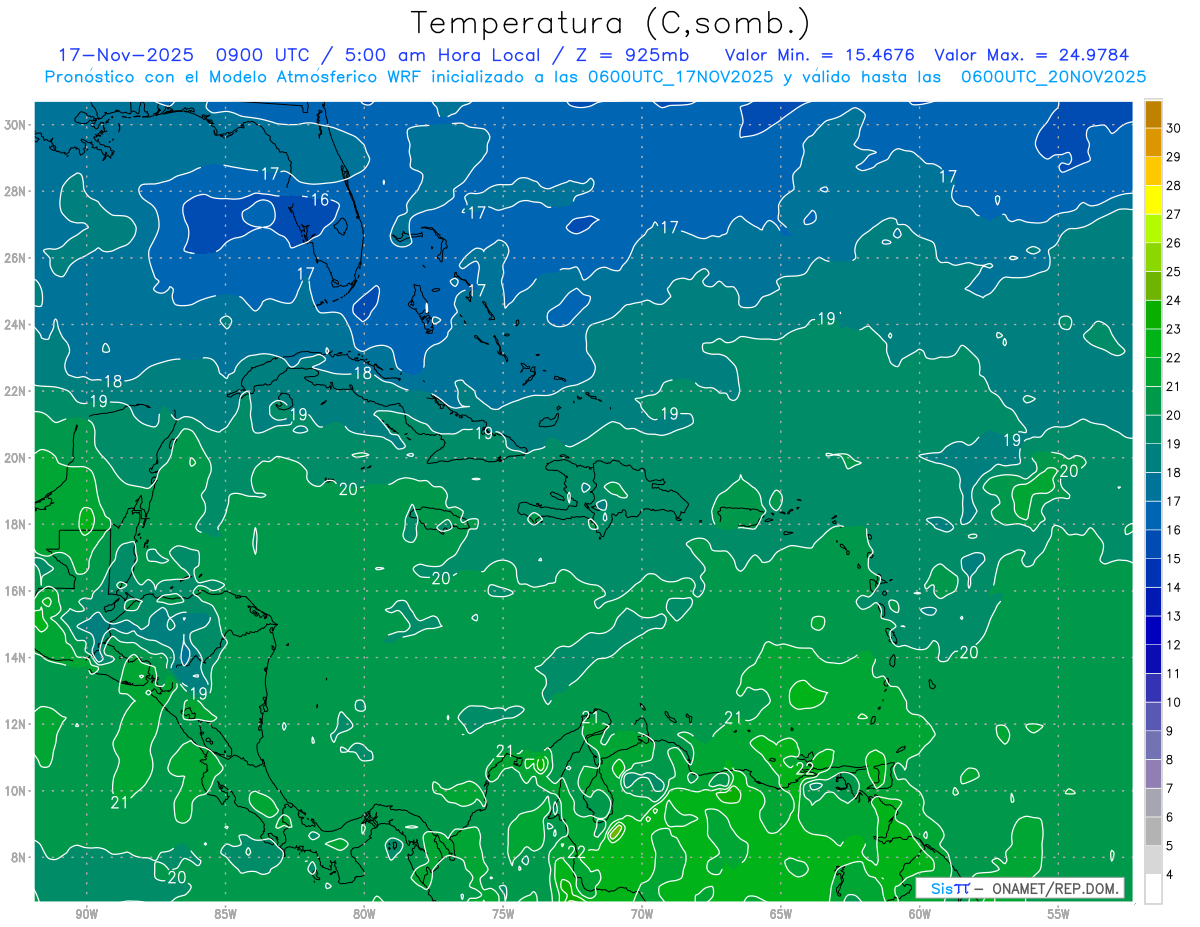Click the 85W longitude axis label
This screenshot has width=1200, height=927.
(x=225, y=914)
